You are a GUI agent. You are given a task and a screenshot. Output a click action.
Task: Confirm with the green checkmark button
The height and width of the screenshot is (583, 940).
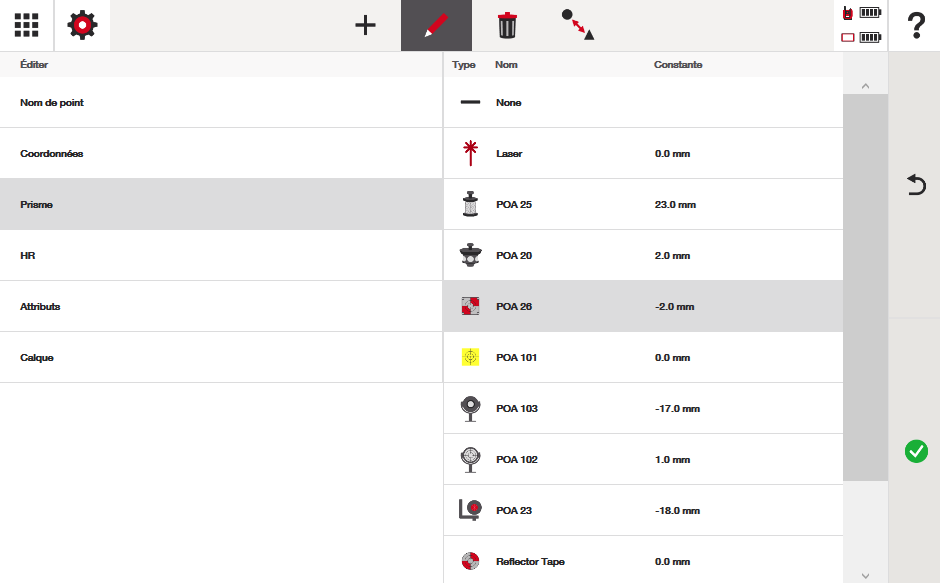pos(915,451)
